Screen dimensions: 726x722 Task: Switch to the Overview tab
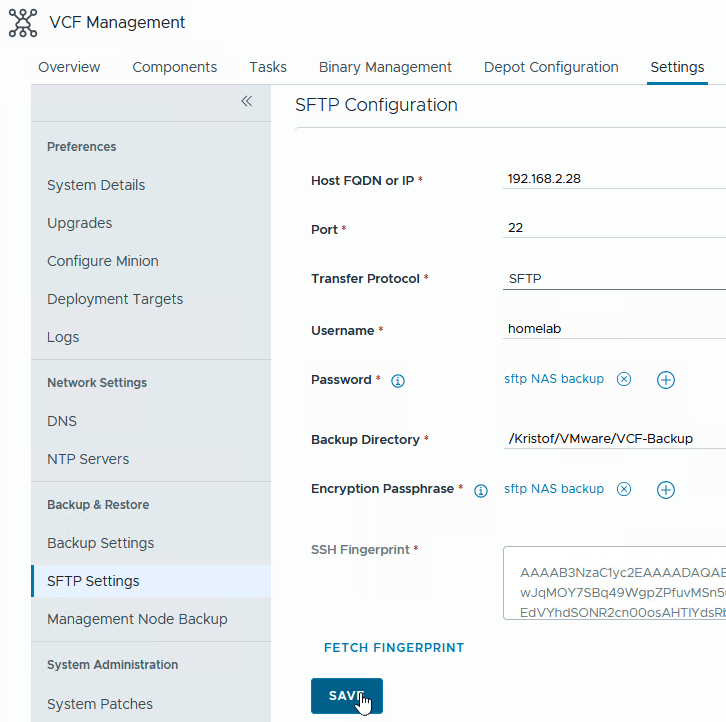coord(69,67)
